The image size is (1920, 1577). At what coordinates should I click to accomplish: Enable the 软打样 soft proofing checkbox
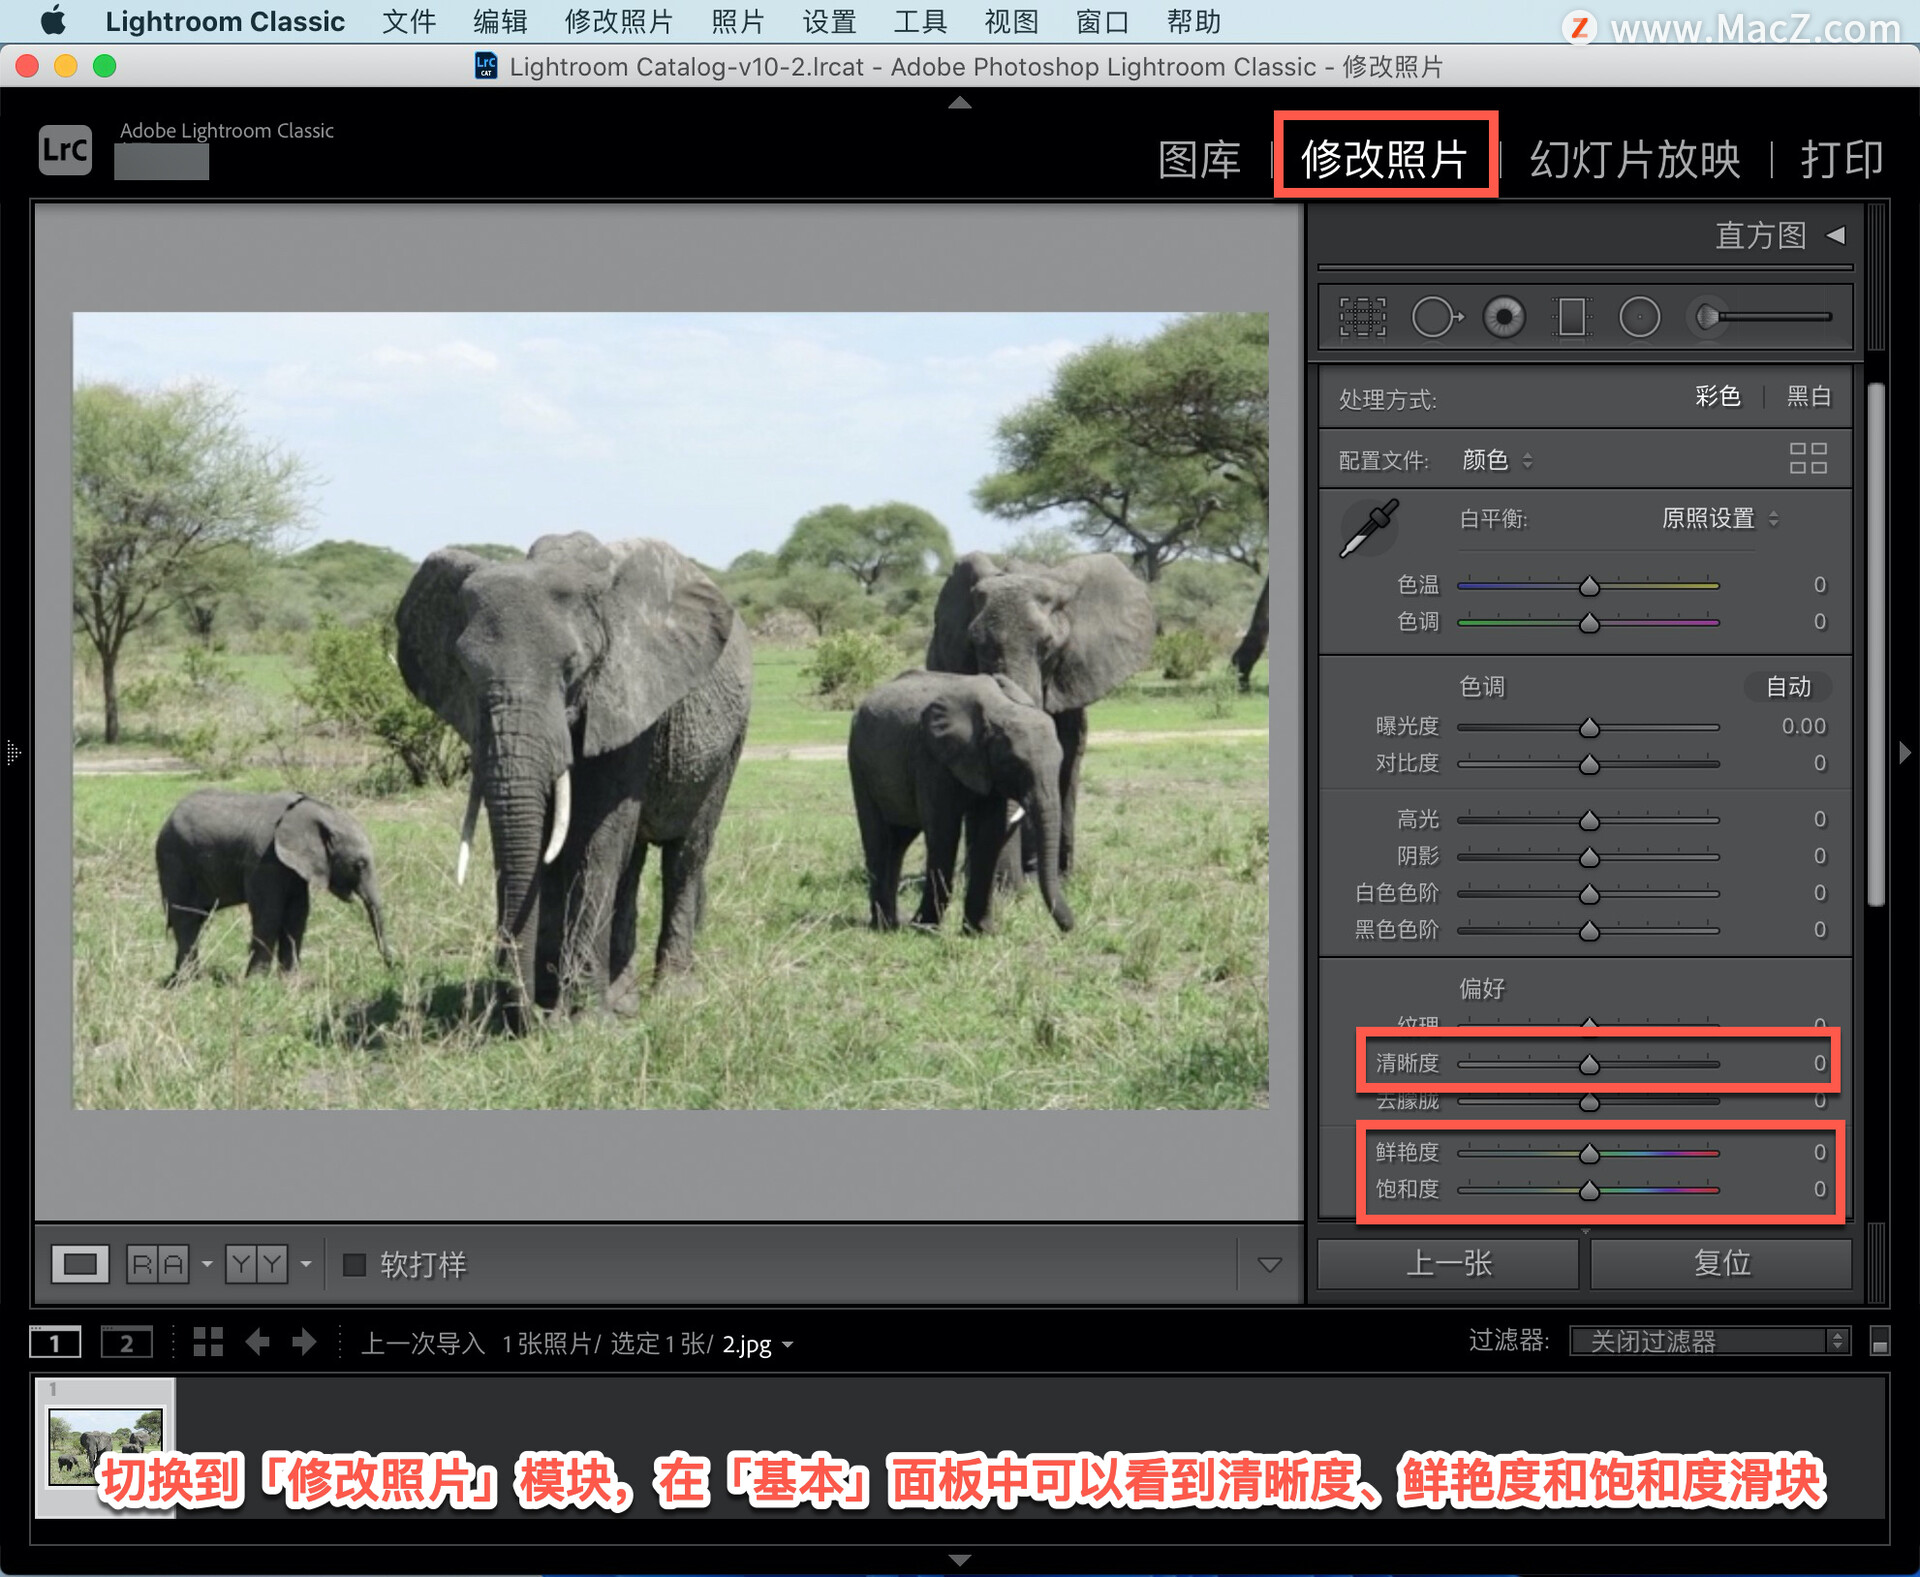click(354, 1265)
